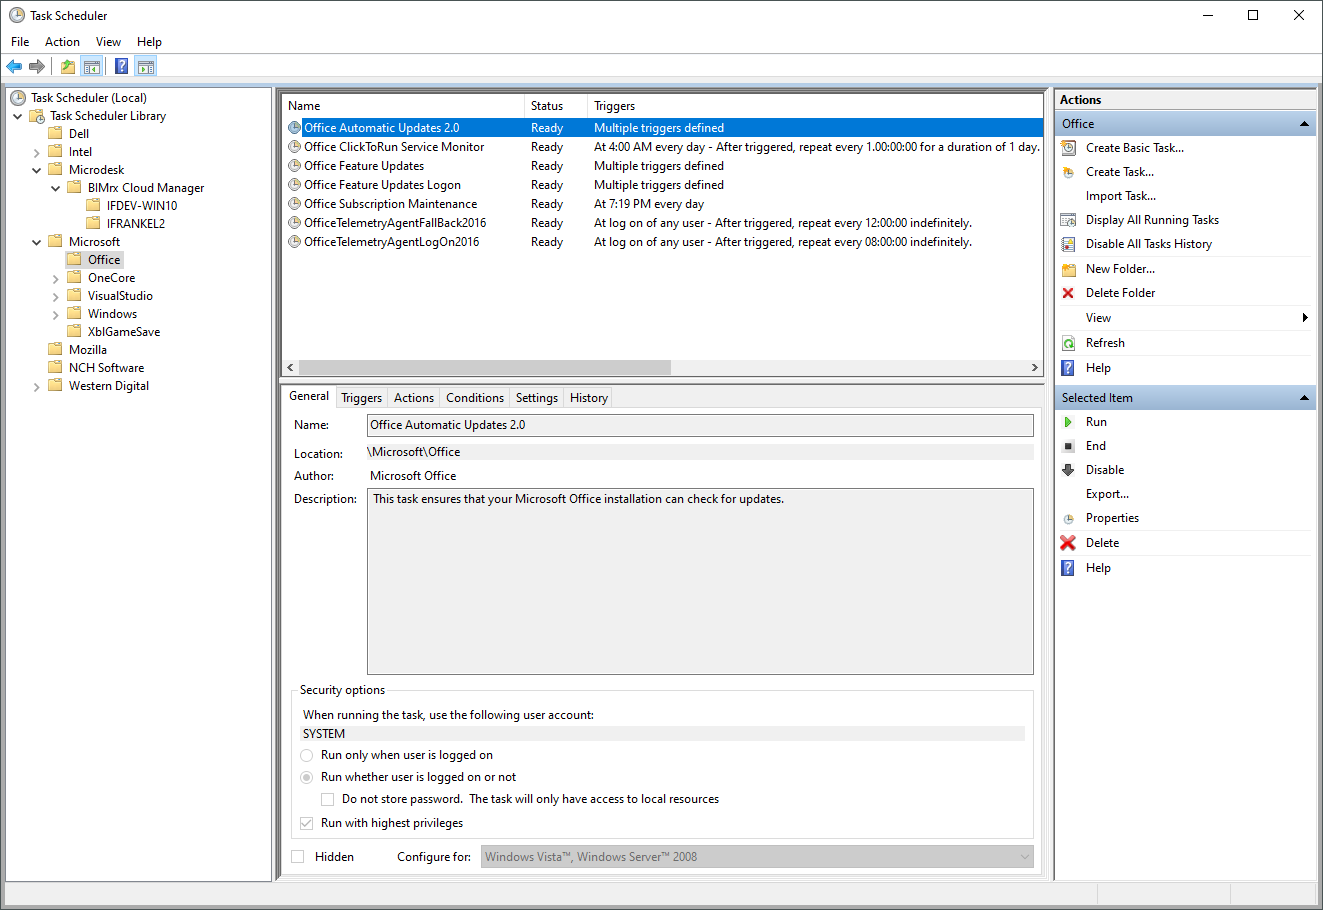Click the Help icon under Selected Item

tap(1068, 568)
